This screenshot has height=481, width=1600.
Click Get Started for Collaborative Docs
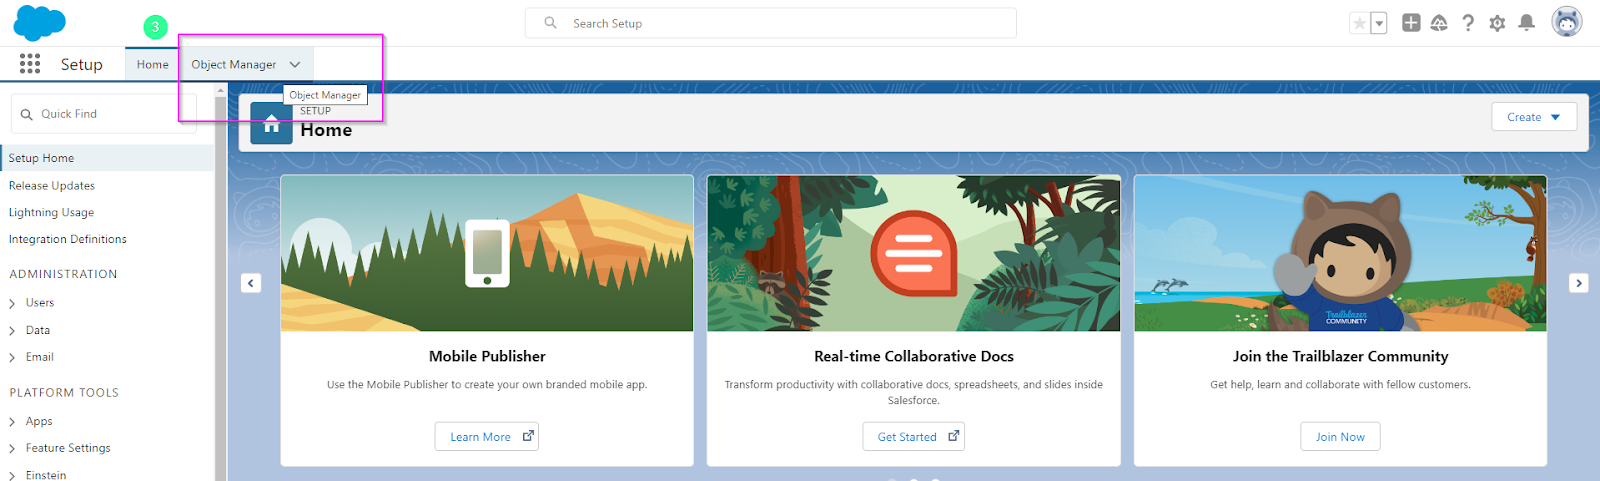pos(914,437)
